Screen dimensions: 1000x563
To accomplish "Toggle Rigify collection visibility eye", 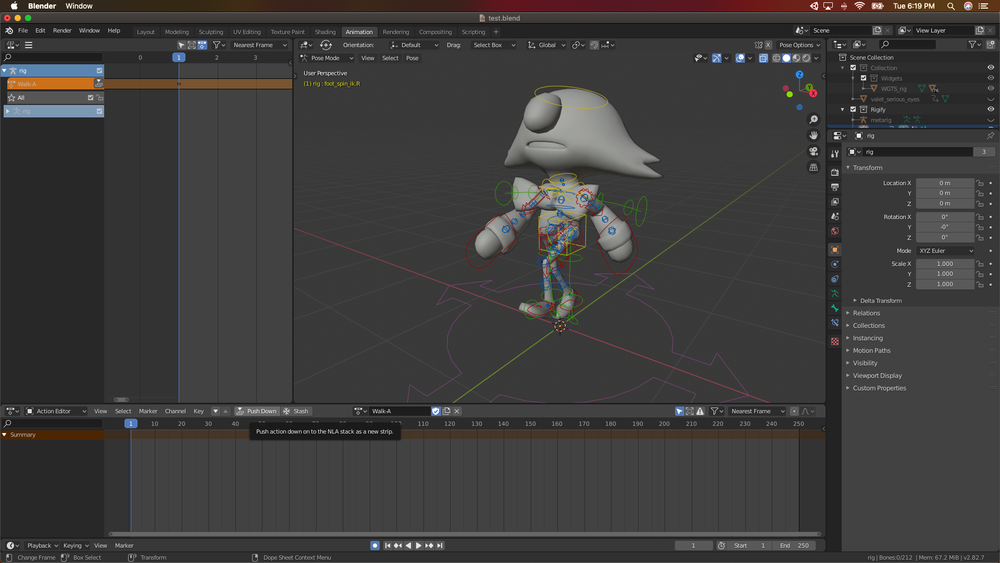I will click(990, 109).
